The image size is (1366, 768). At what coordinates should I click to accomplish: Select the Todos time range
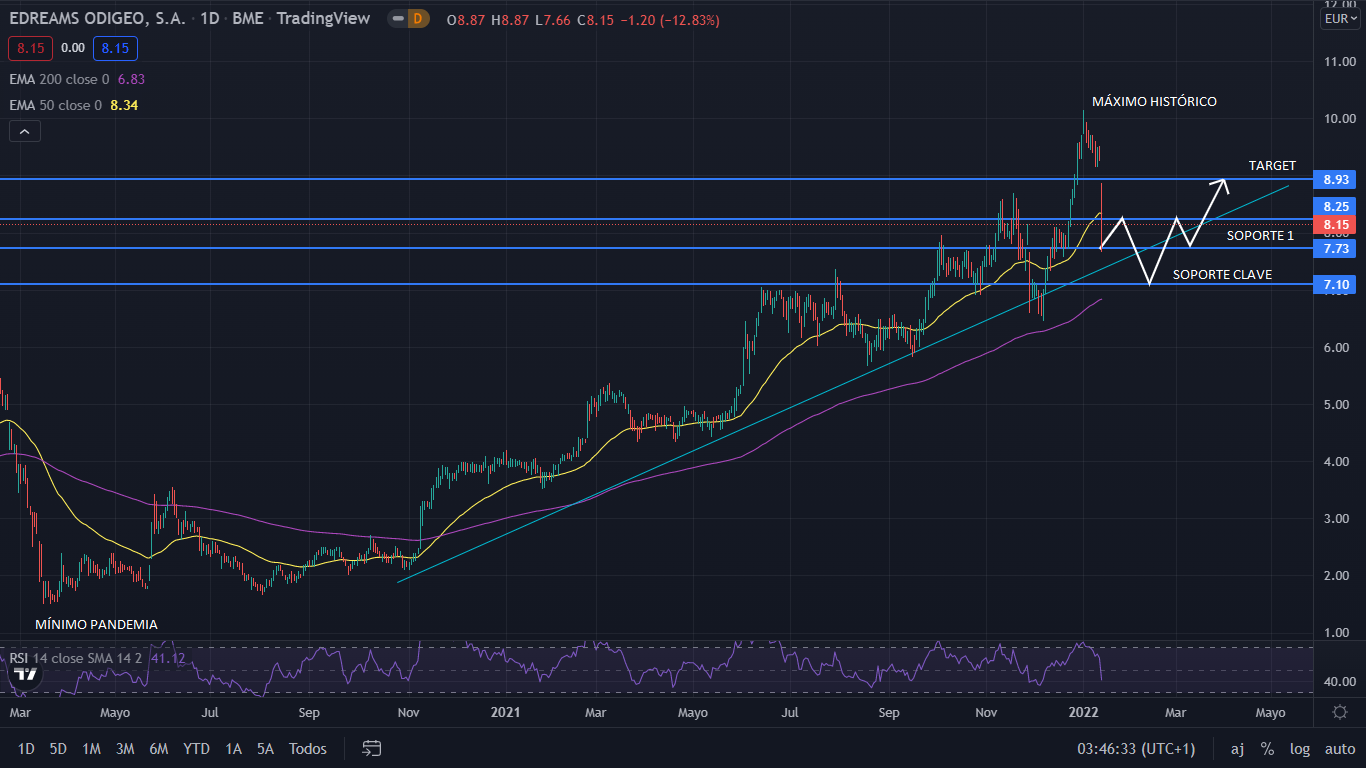307,748
